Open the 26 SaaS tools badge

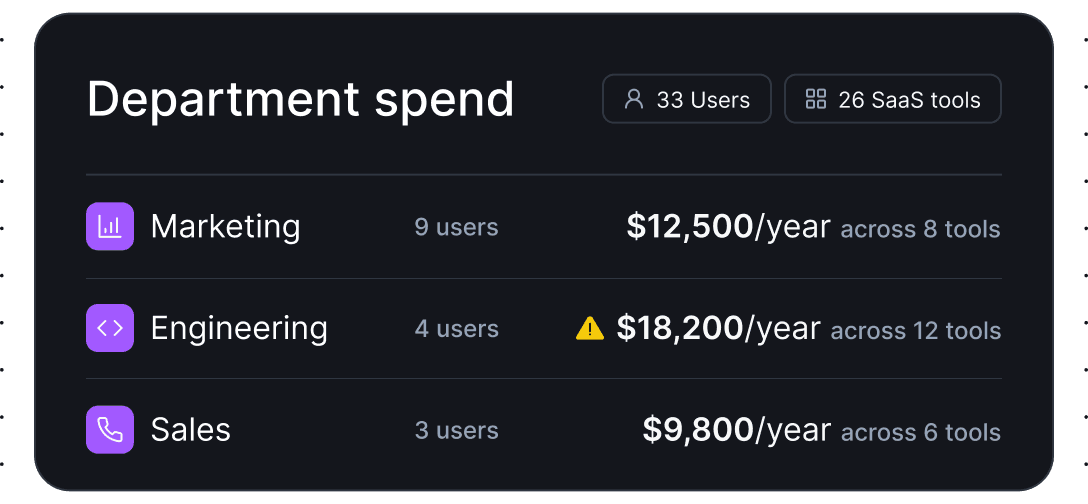tap(892, 99)
